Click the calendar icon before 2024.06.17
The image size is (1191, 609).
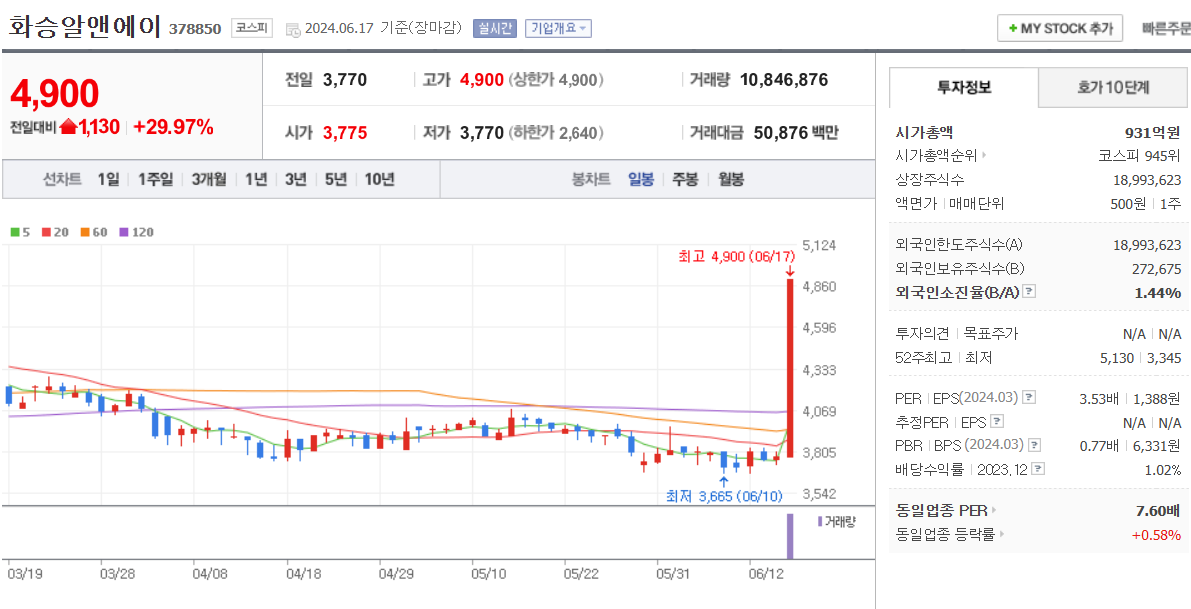(x=292, y=30)
